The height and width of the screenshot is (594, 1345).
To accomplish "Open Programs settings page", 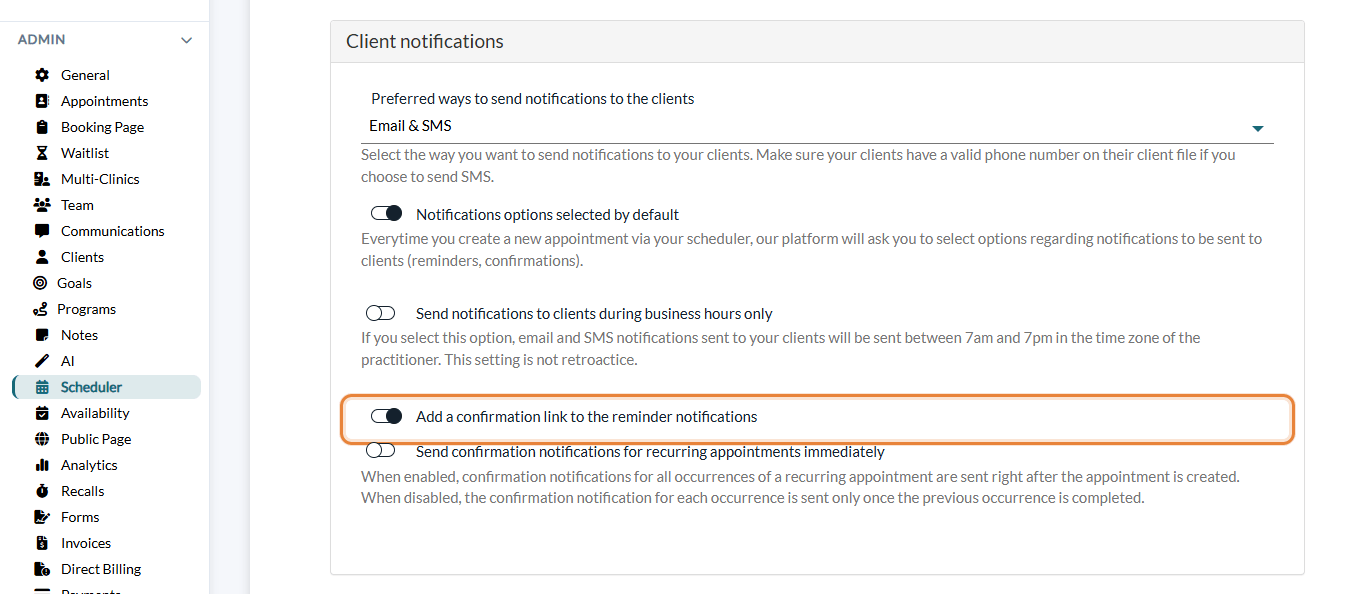I will pos(86,309).
